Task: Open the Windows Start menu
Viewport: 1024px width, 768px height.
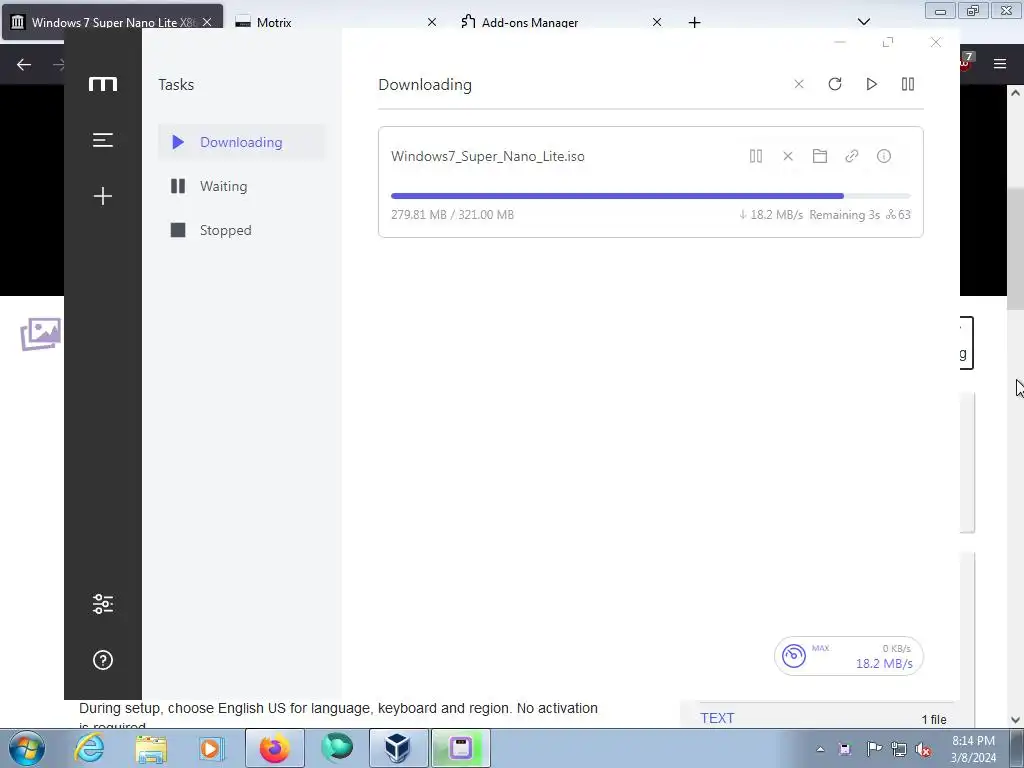Action: point(27,748)
